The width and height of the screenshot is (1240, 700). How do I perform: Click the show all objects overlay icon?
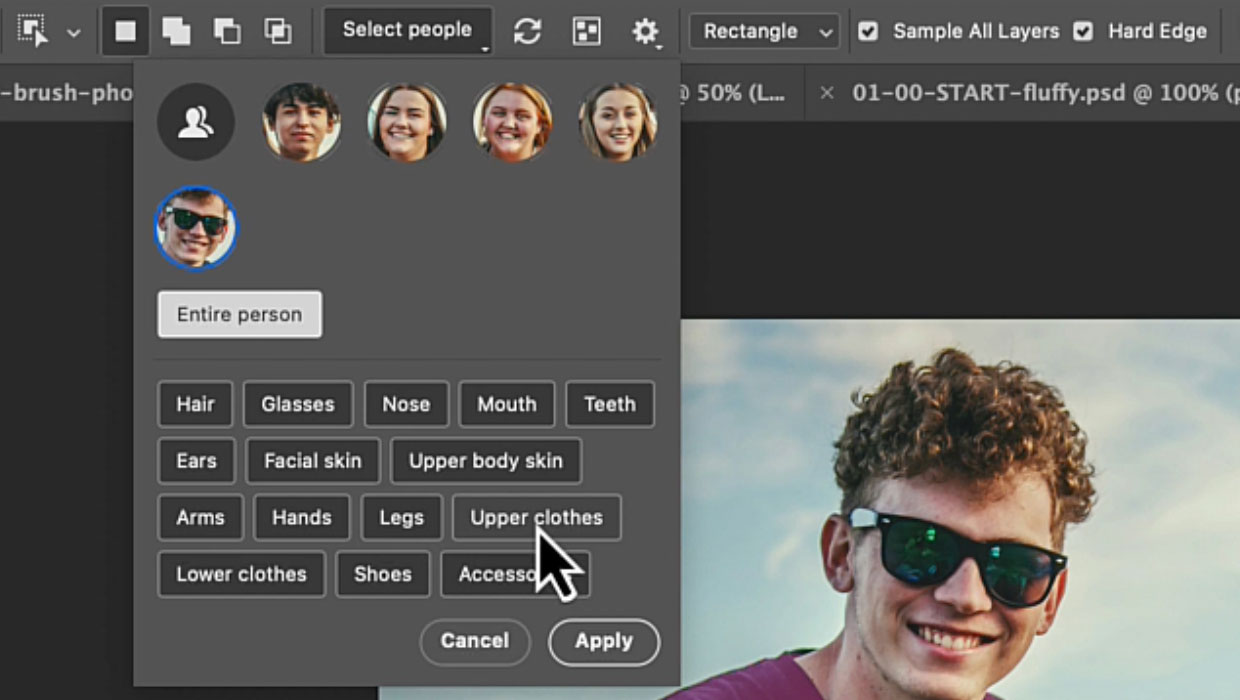(x=586, y=31)
